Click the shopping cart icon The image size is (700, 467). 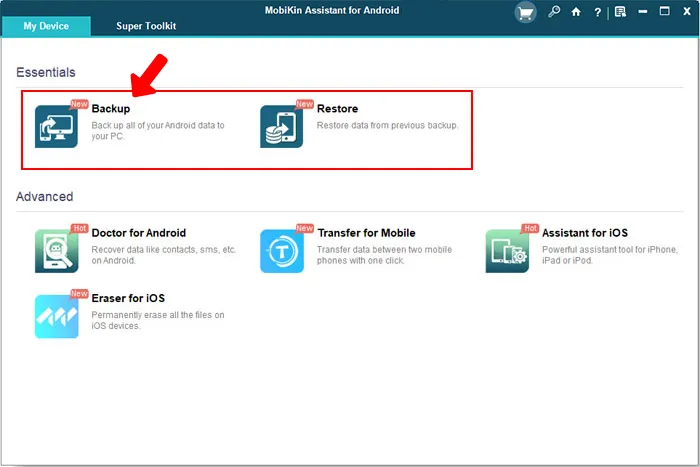pyautogui.click(x=525, y=13)
